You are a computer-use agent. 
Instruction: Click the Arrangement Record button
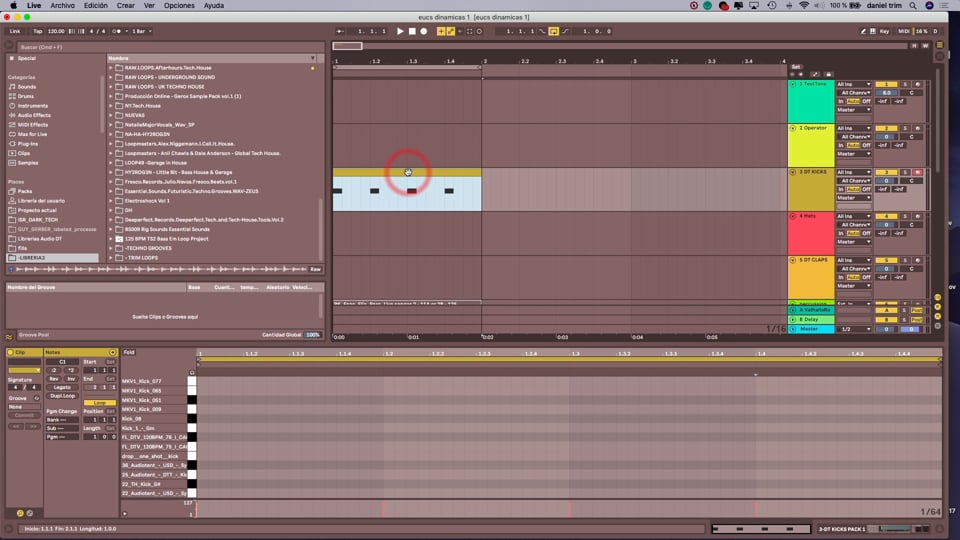click(x=424, y=31)
